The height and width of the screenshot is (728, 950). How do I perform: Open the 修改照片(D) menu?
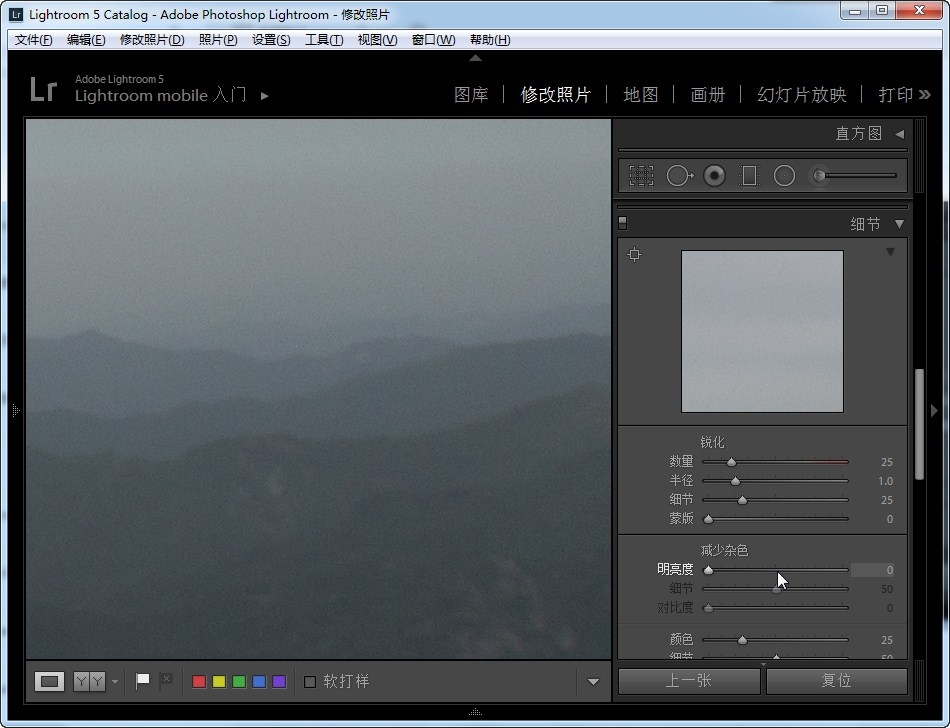coord(152,40)
